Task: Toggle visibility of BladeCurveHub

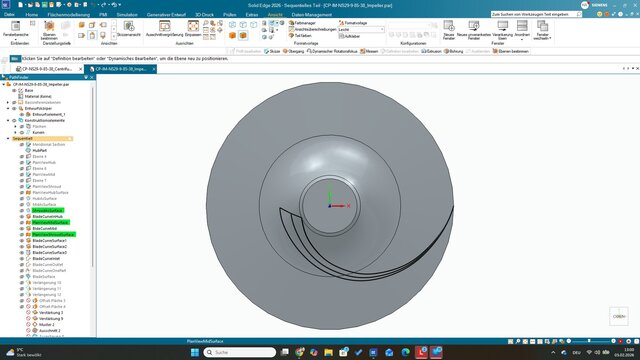Action: pyautogui.click(x=22, y=216)
